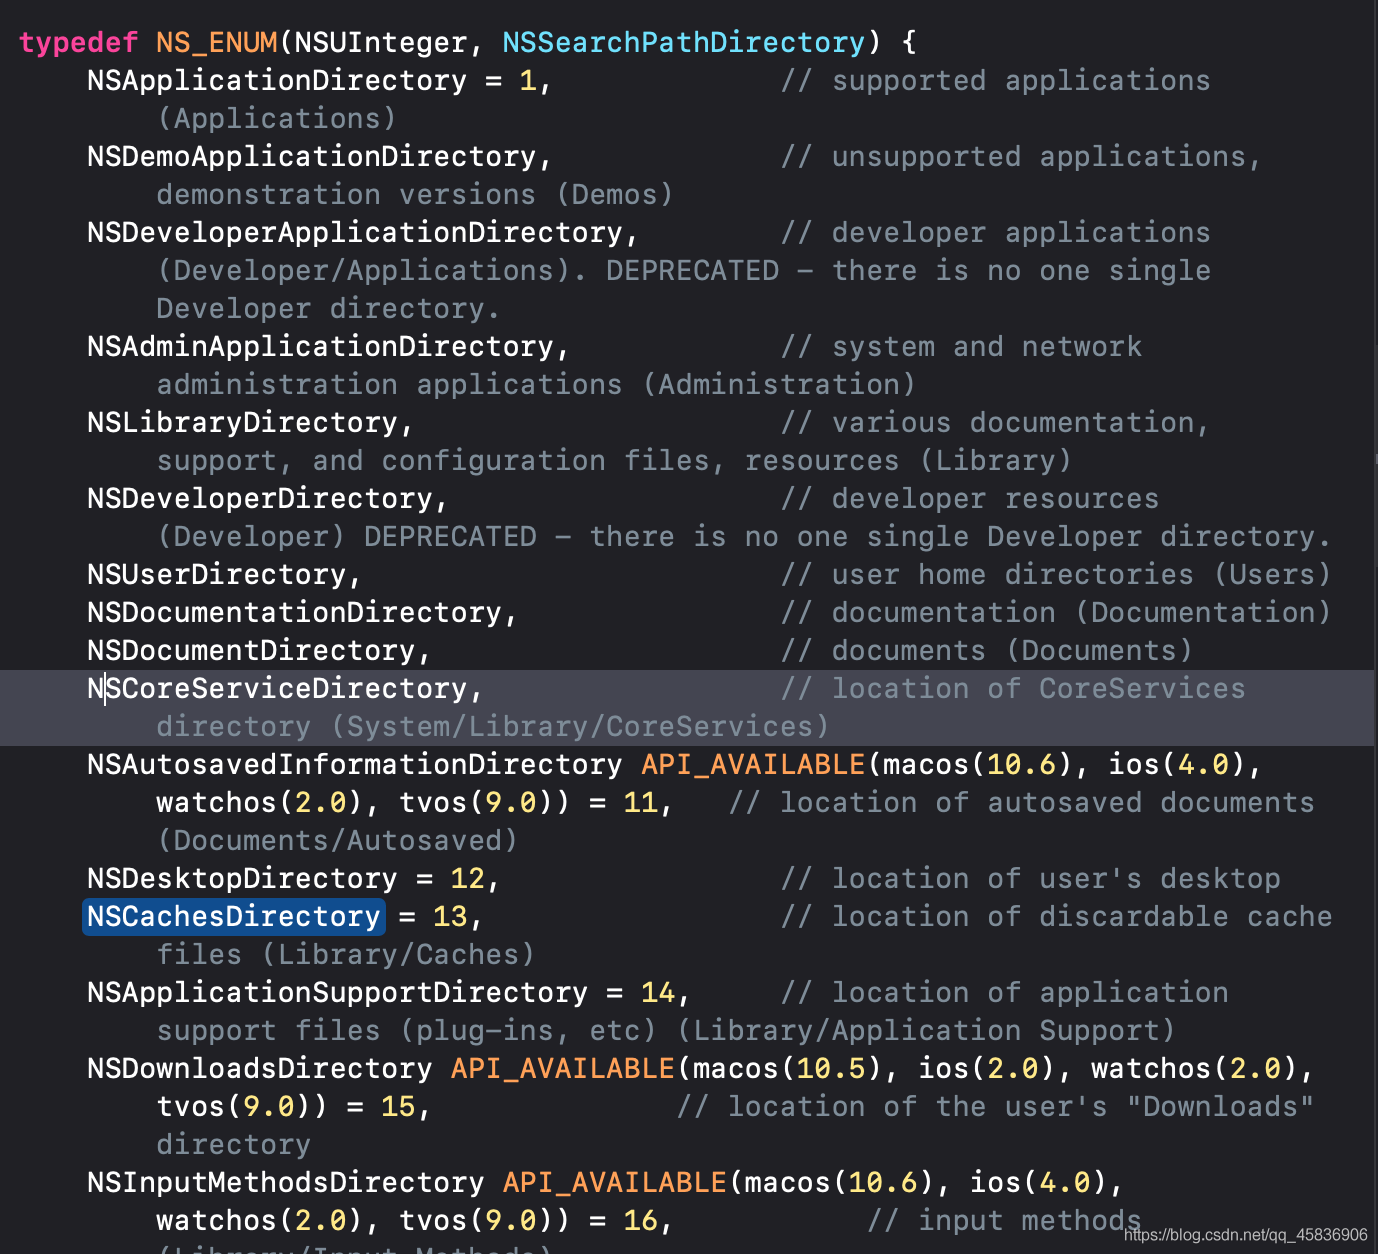Click NSDownloadsDirectory enum case
Image resolution: width=1378 pixels, height=1254 pixels.
point(260,1069)
